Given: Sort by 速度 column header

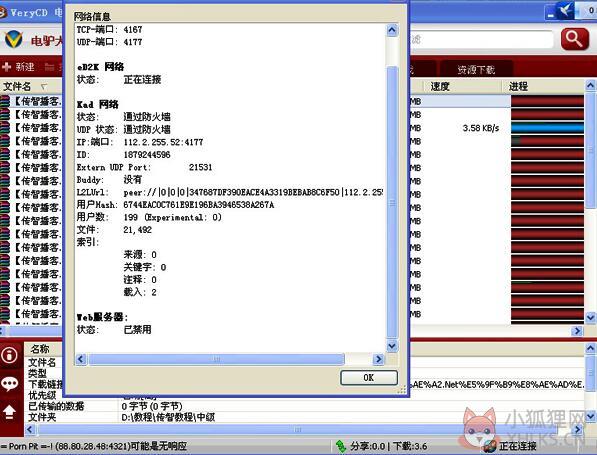Looking at the screenshot, I should click(x=440, y=86).
